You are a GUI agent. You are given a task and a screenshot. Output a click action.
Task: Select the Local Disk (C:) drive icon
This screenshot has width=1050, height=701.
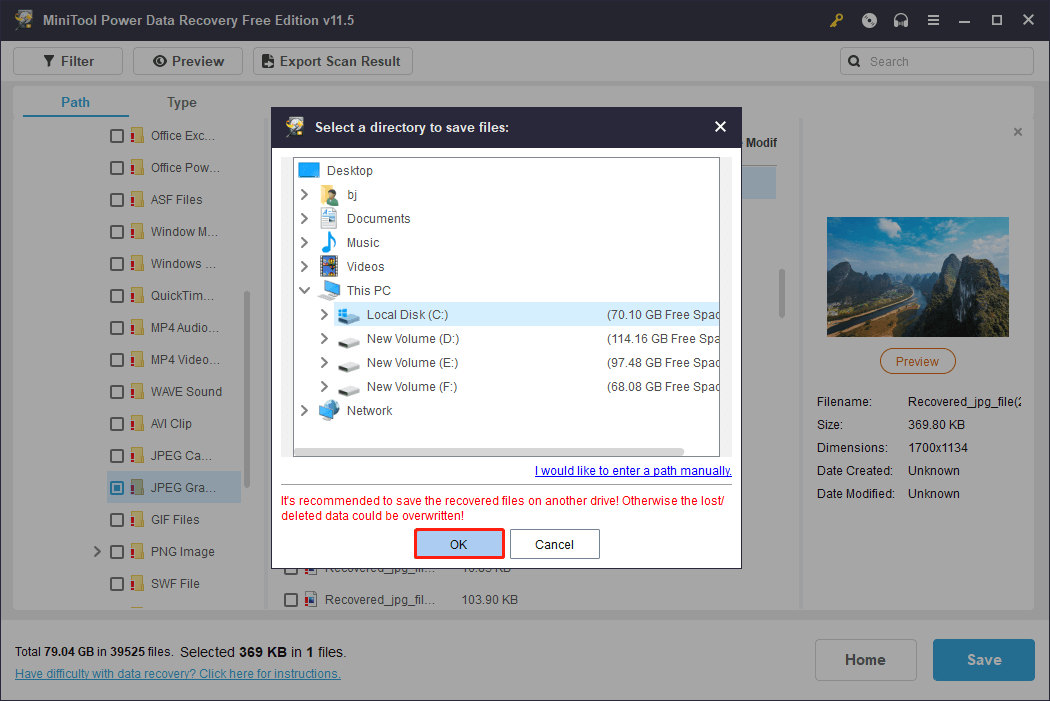(x=348, y=315)
